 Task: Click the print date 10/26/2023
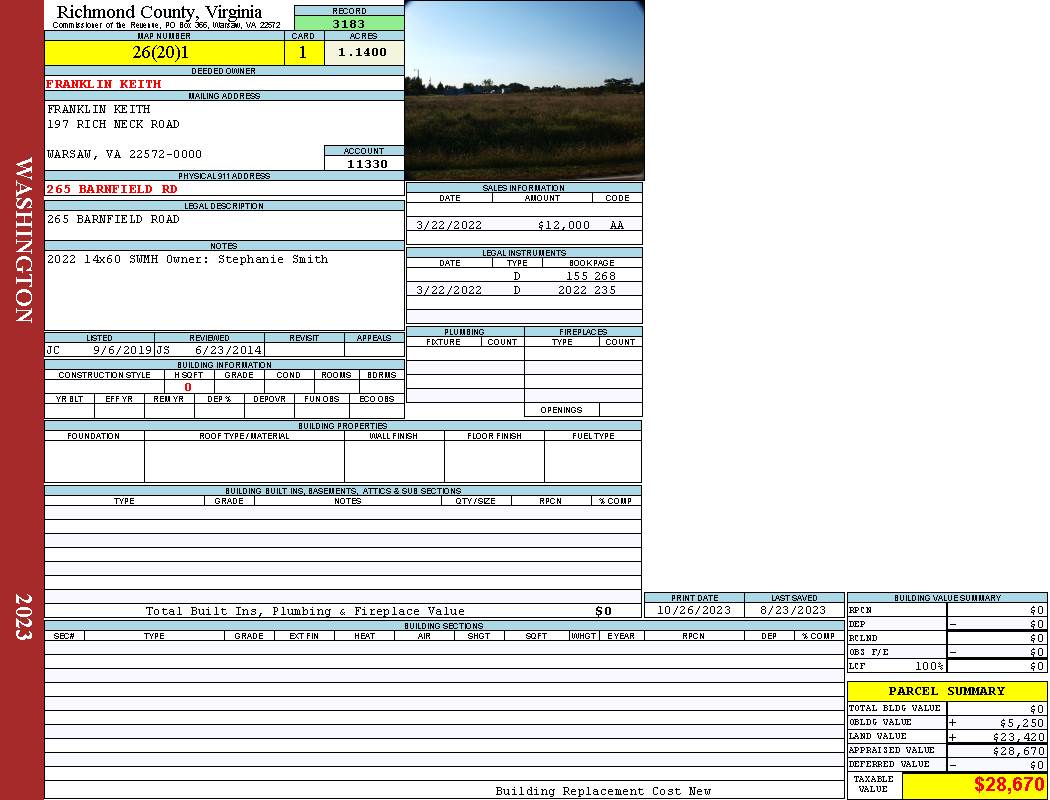693,610
